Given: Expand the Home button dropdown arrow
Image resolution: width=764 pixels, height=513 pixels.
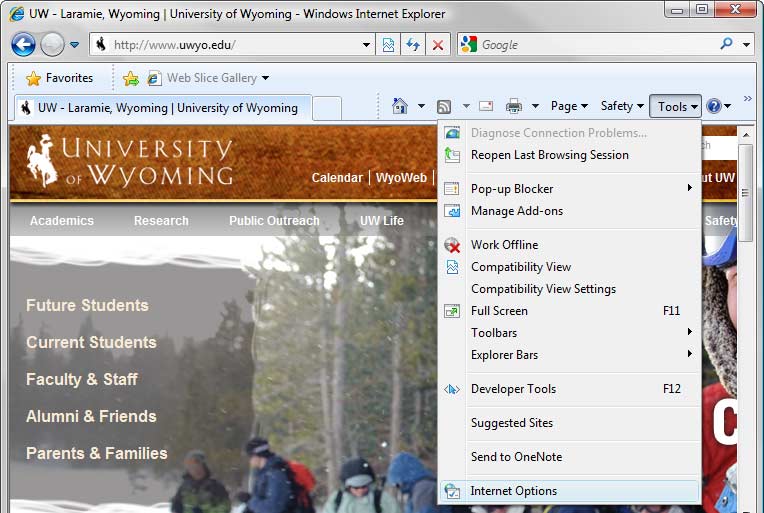Looking at the screenshot, I should [421, 106].
